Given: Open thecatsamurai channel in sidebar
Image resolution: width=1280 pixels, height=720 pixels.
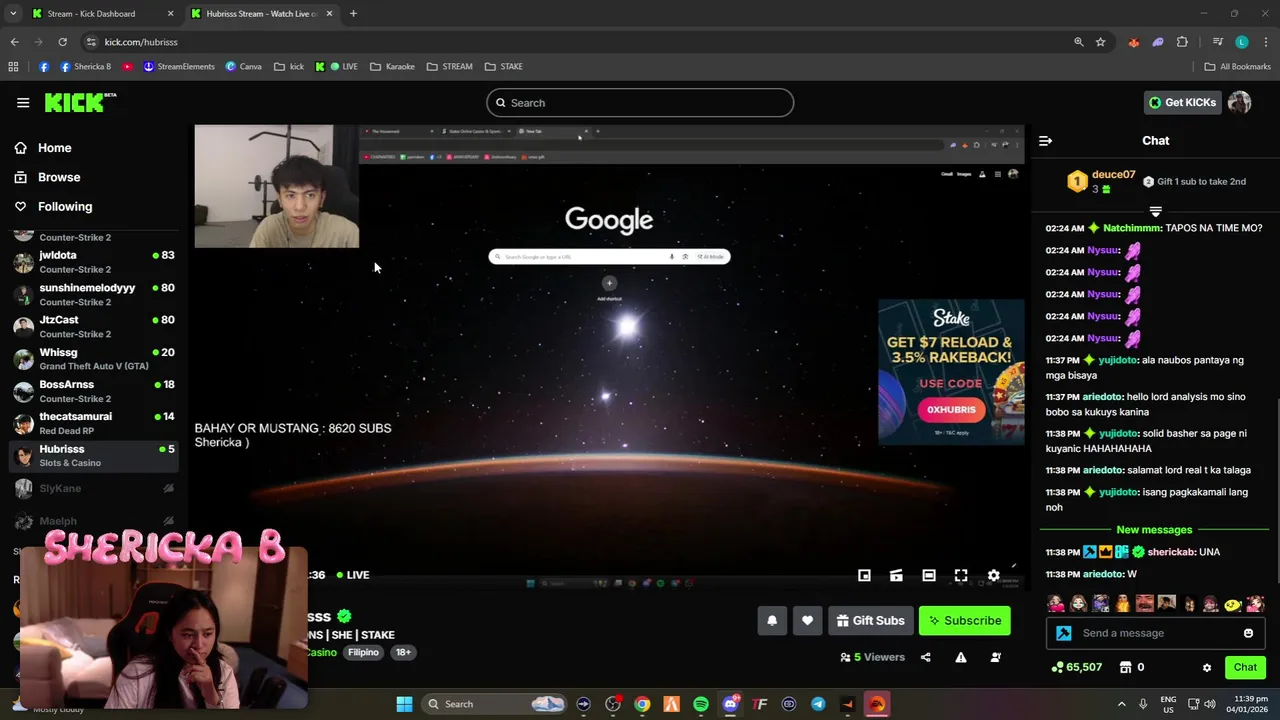Looking at the screenshot, I should point(94,423).
